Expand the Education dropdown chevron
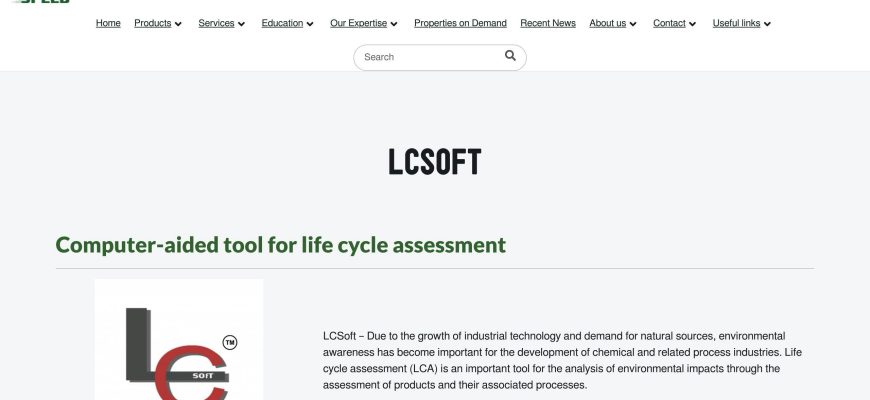The height and width of the screenshot is (400, 870). (311, 24)
